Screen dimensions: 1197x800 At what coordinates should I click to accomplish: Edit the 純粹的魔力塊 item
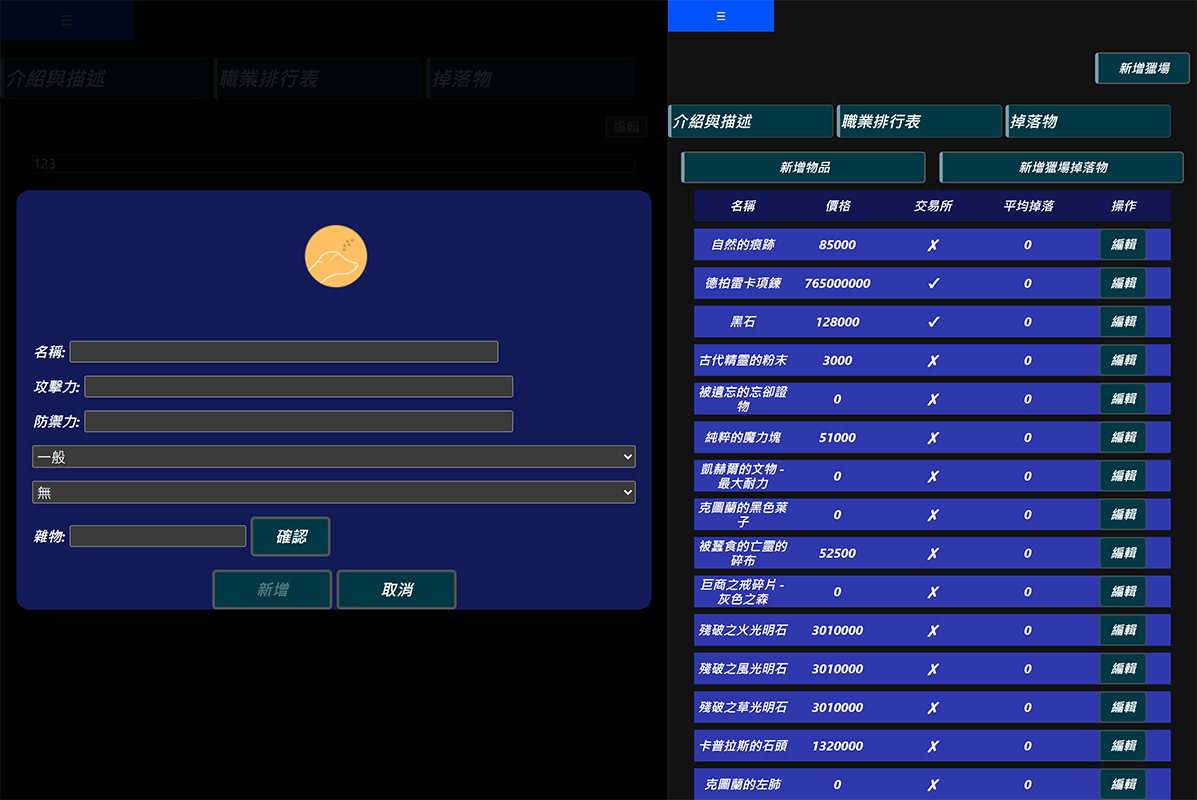coord(1123,437)
